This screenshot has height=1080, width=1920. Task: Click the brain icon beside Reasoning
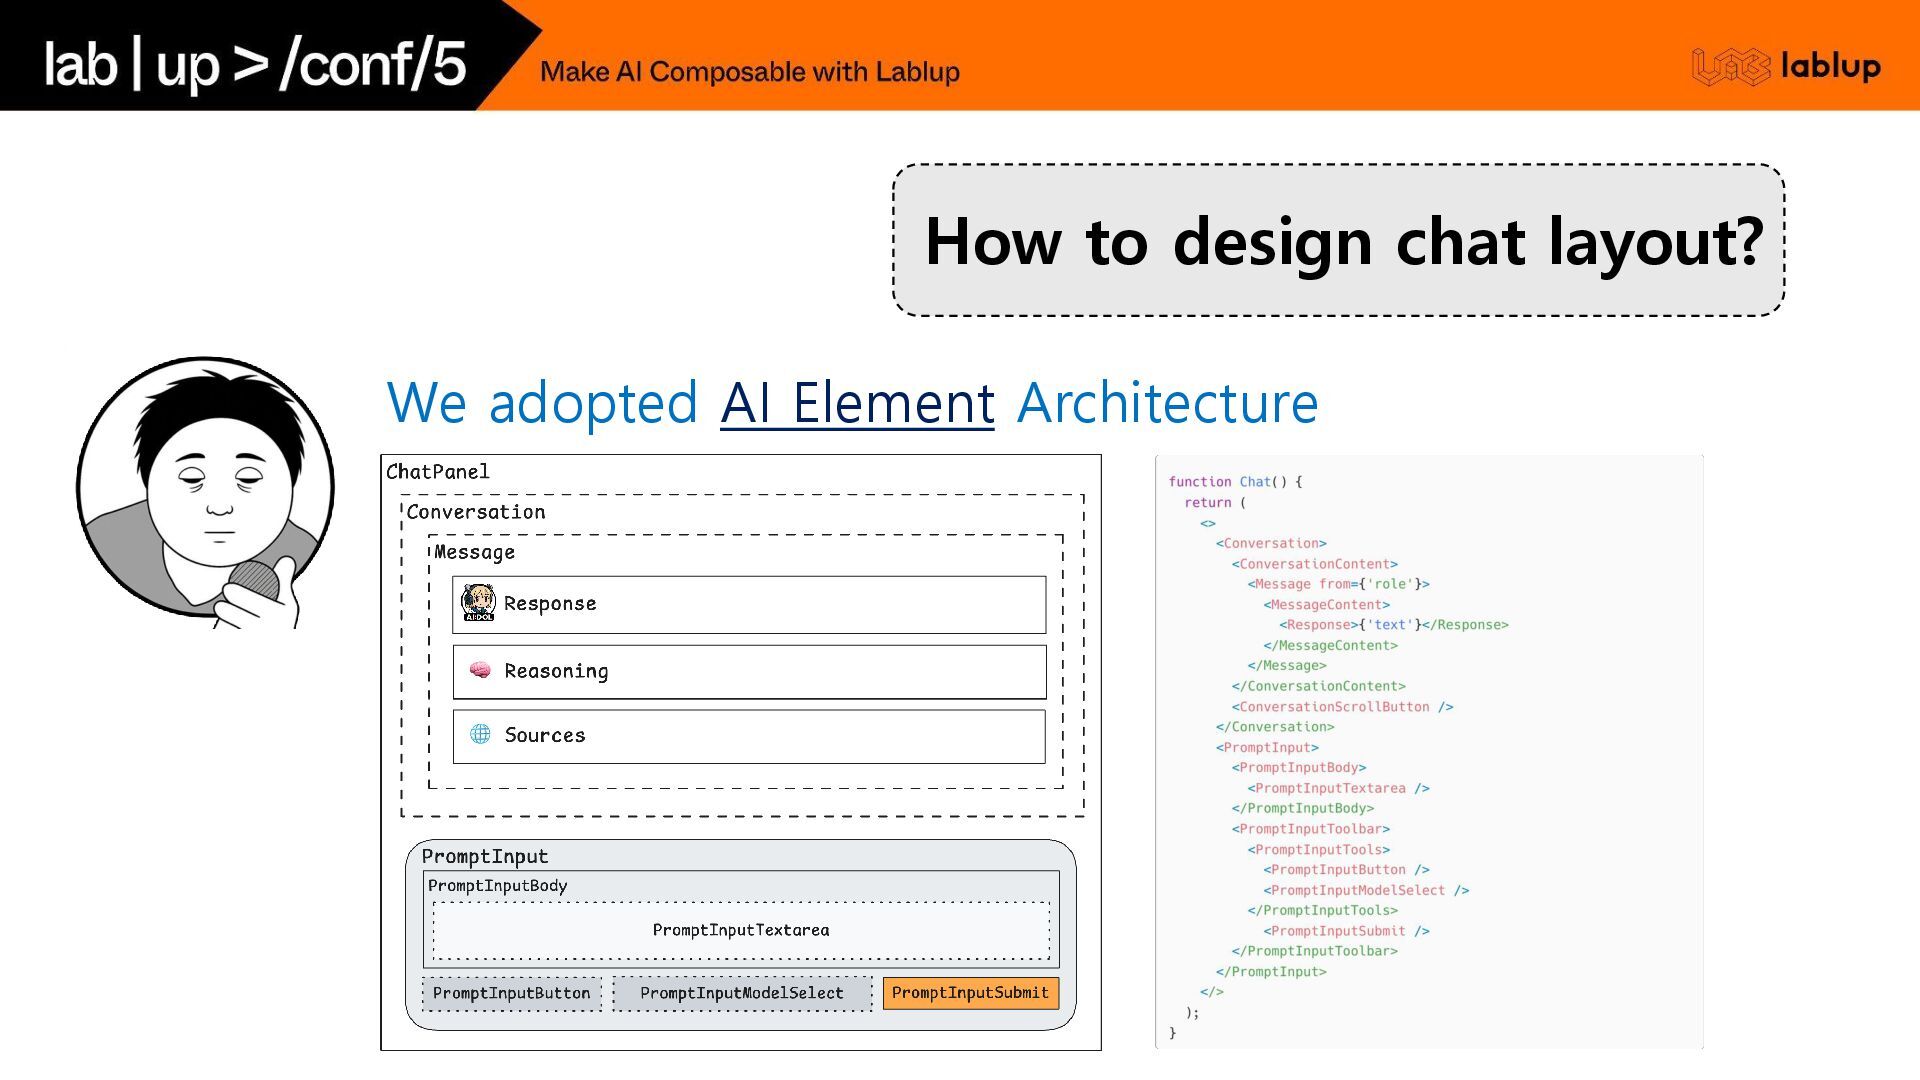pos(480,670)
